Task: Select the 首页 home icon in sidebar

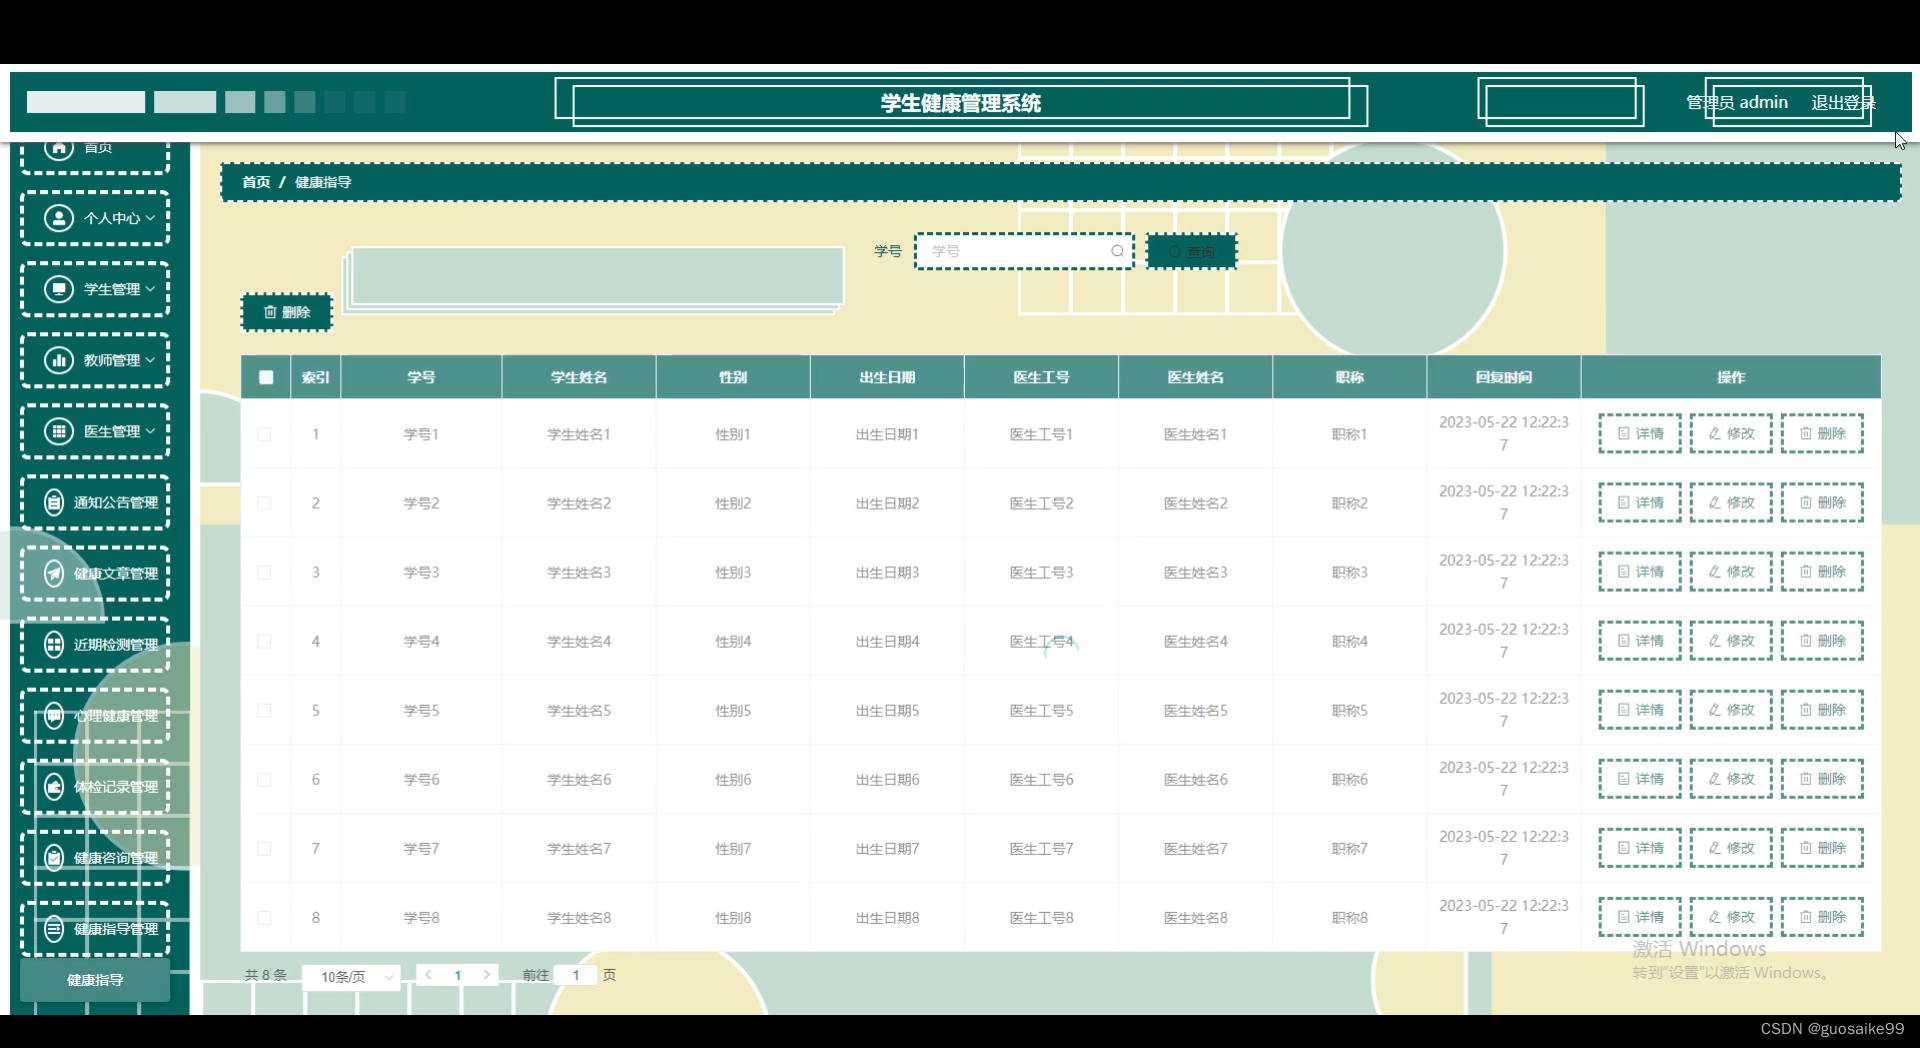Action: click(x=58, y=148)
